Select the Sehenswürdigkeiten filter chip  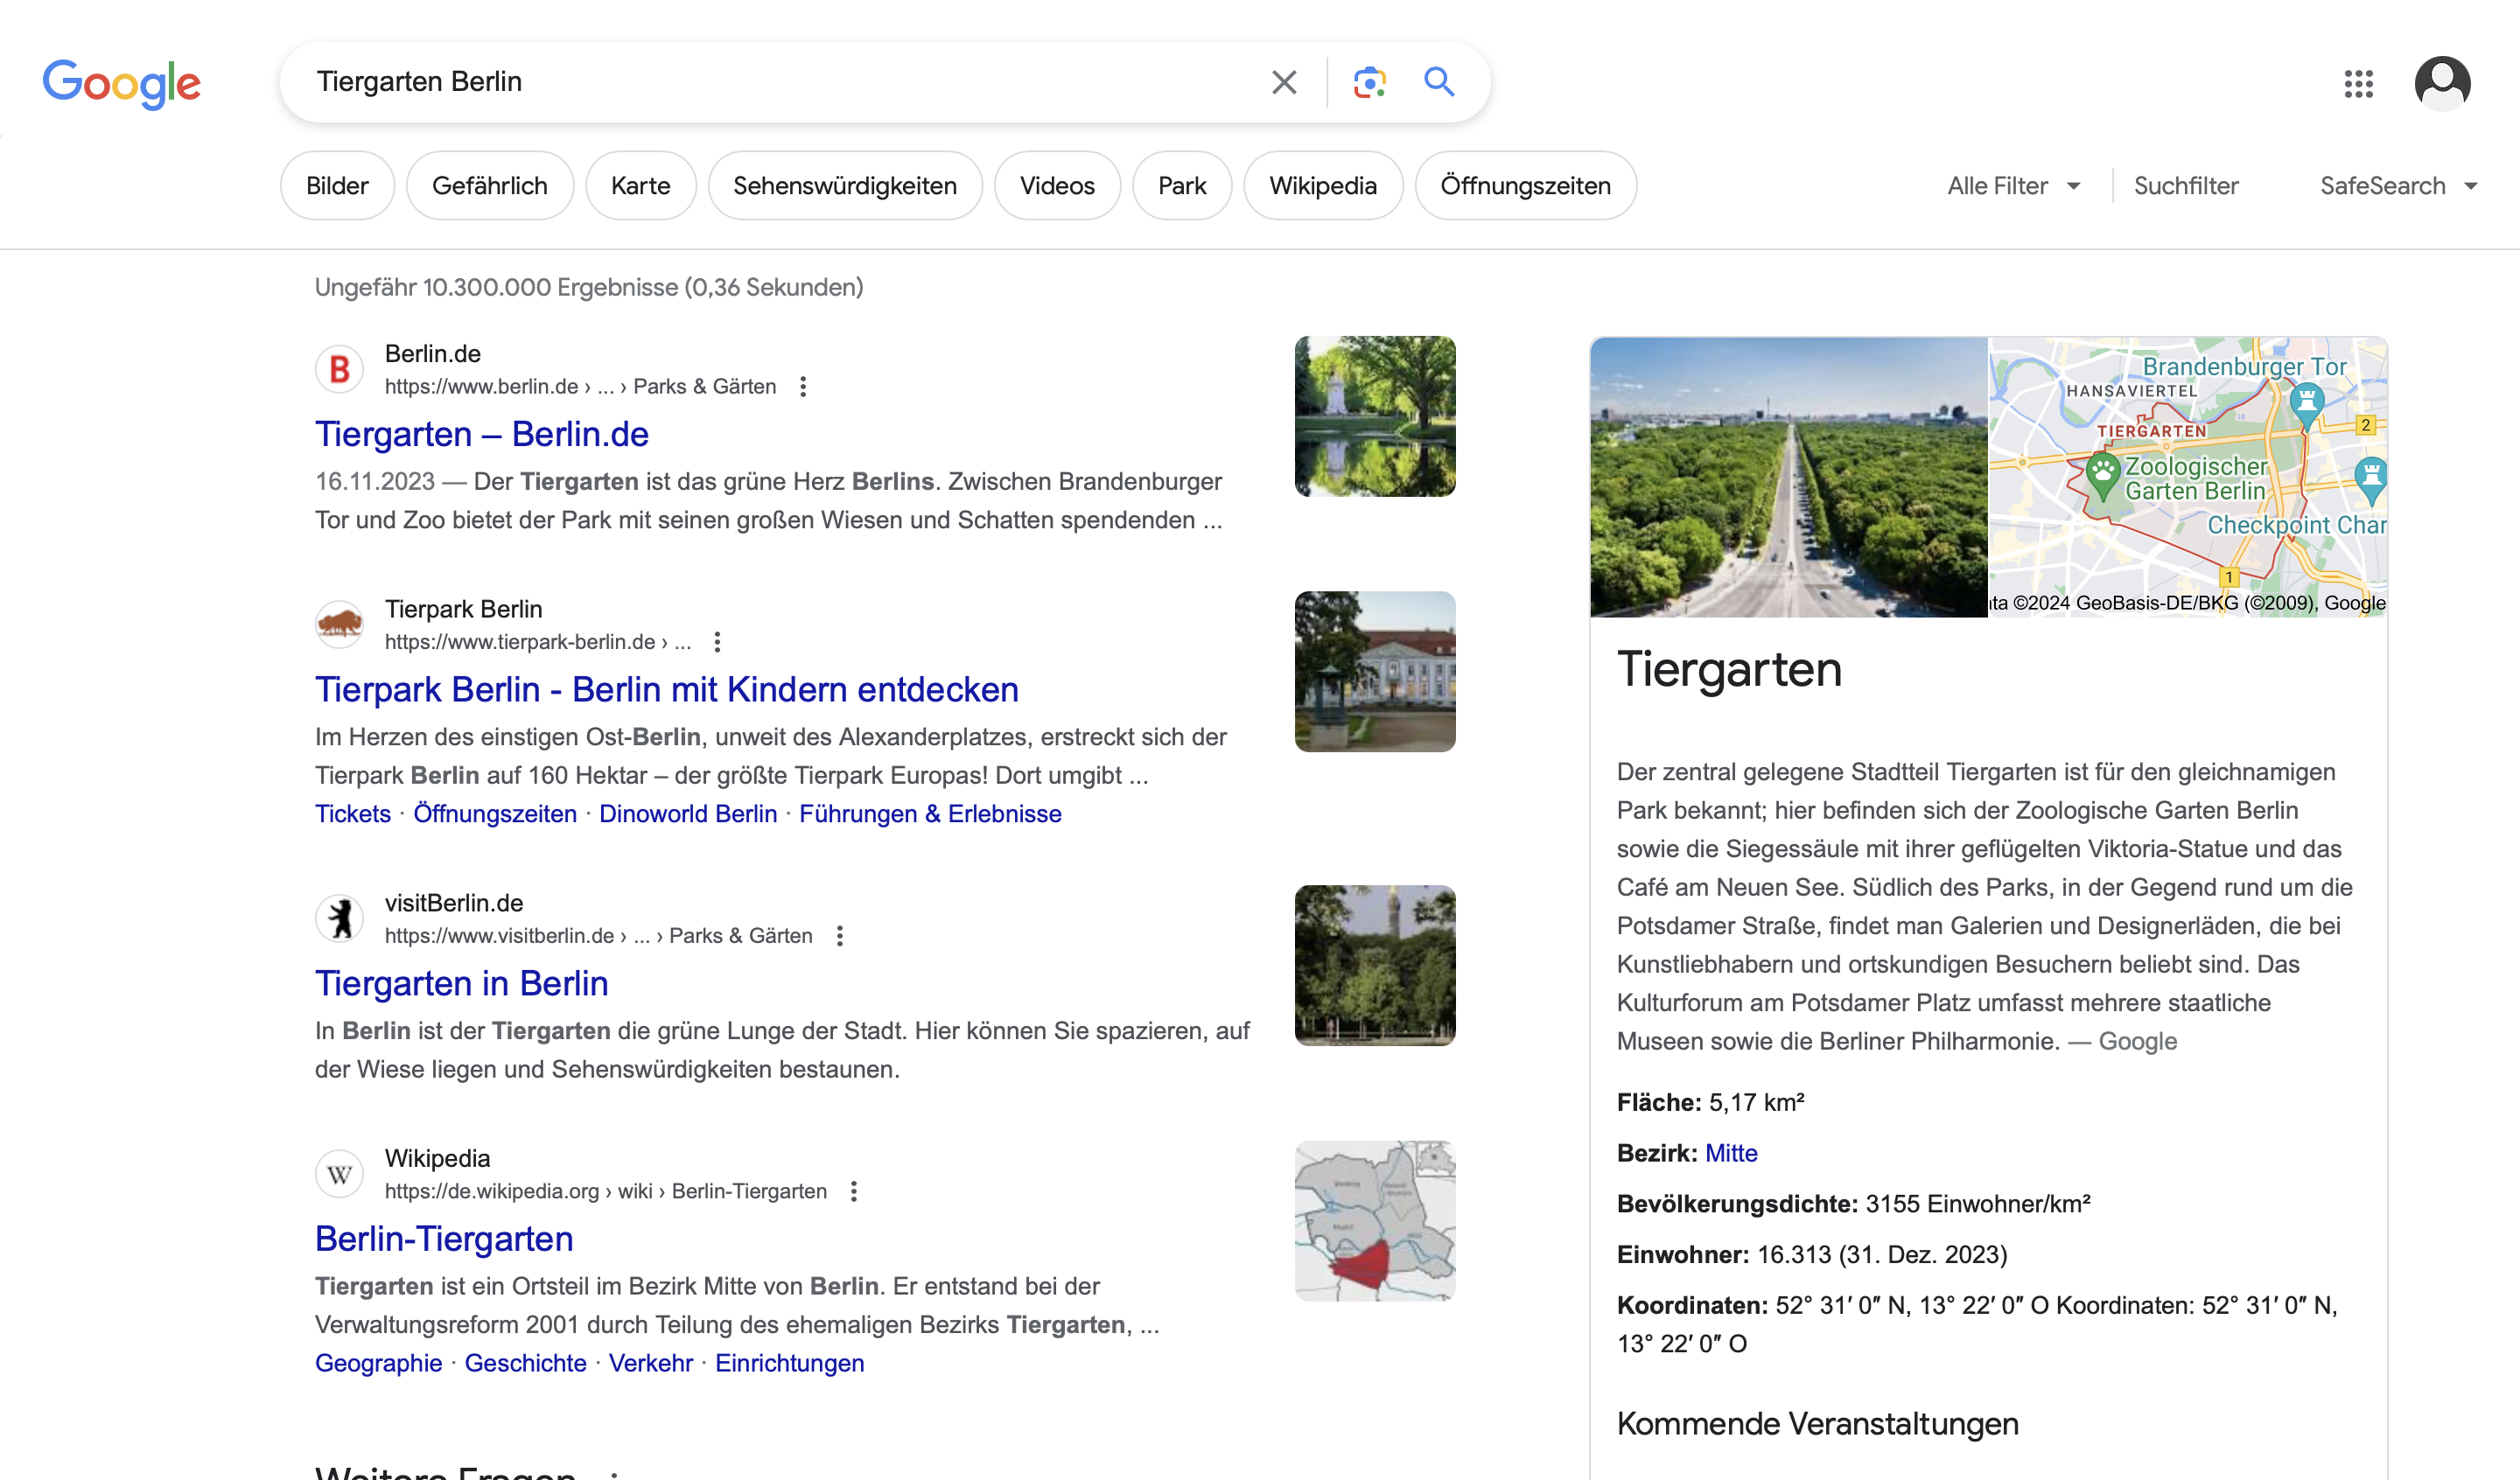(x=845, y=186)
